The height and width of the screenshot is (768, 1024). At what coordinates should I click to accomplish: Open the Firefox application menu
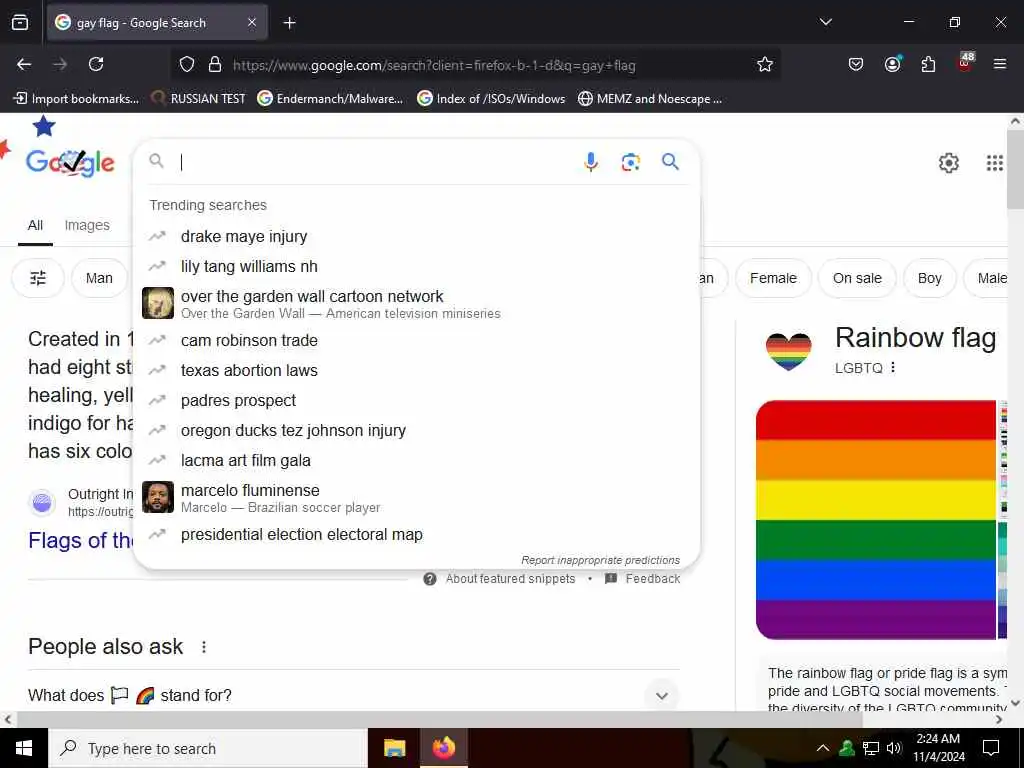[999, 64]
